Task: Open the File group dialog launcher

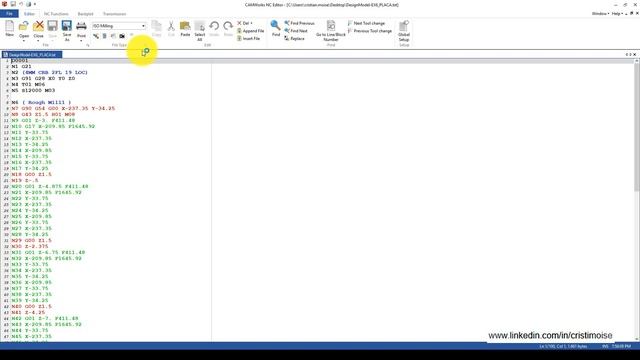Action: 87,45
